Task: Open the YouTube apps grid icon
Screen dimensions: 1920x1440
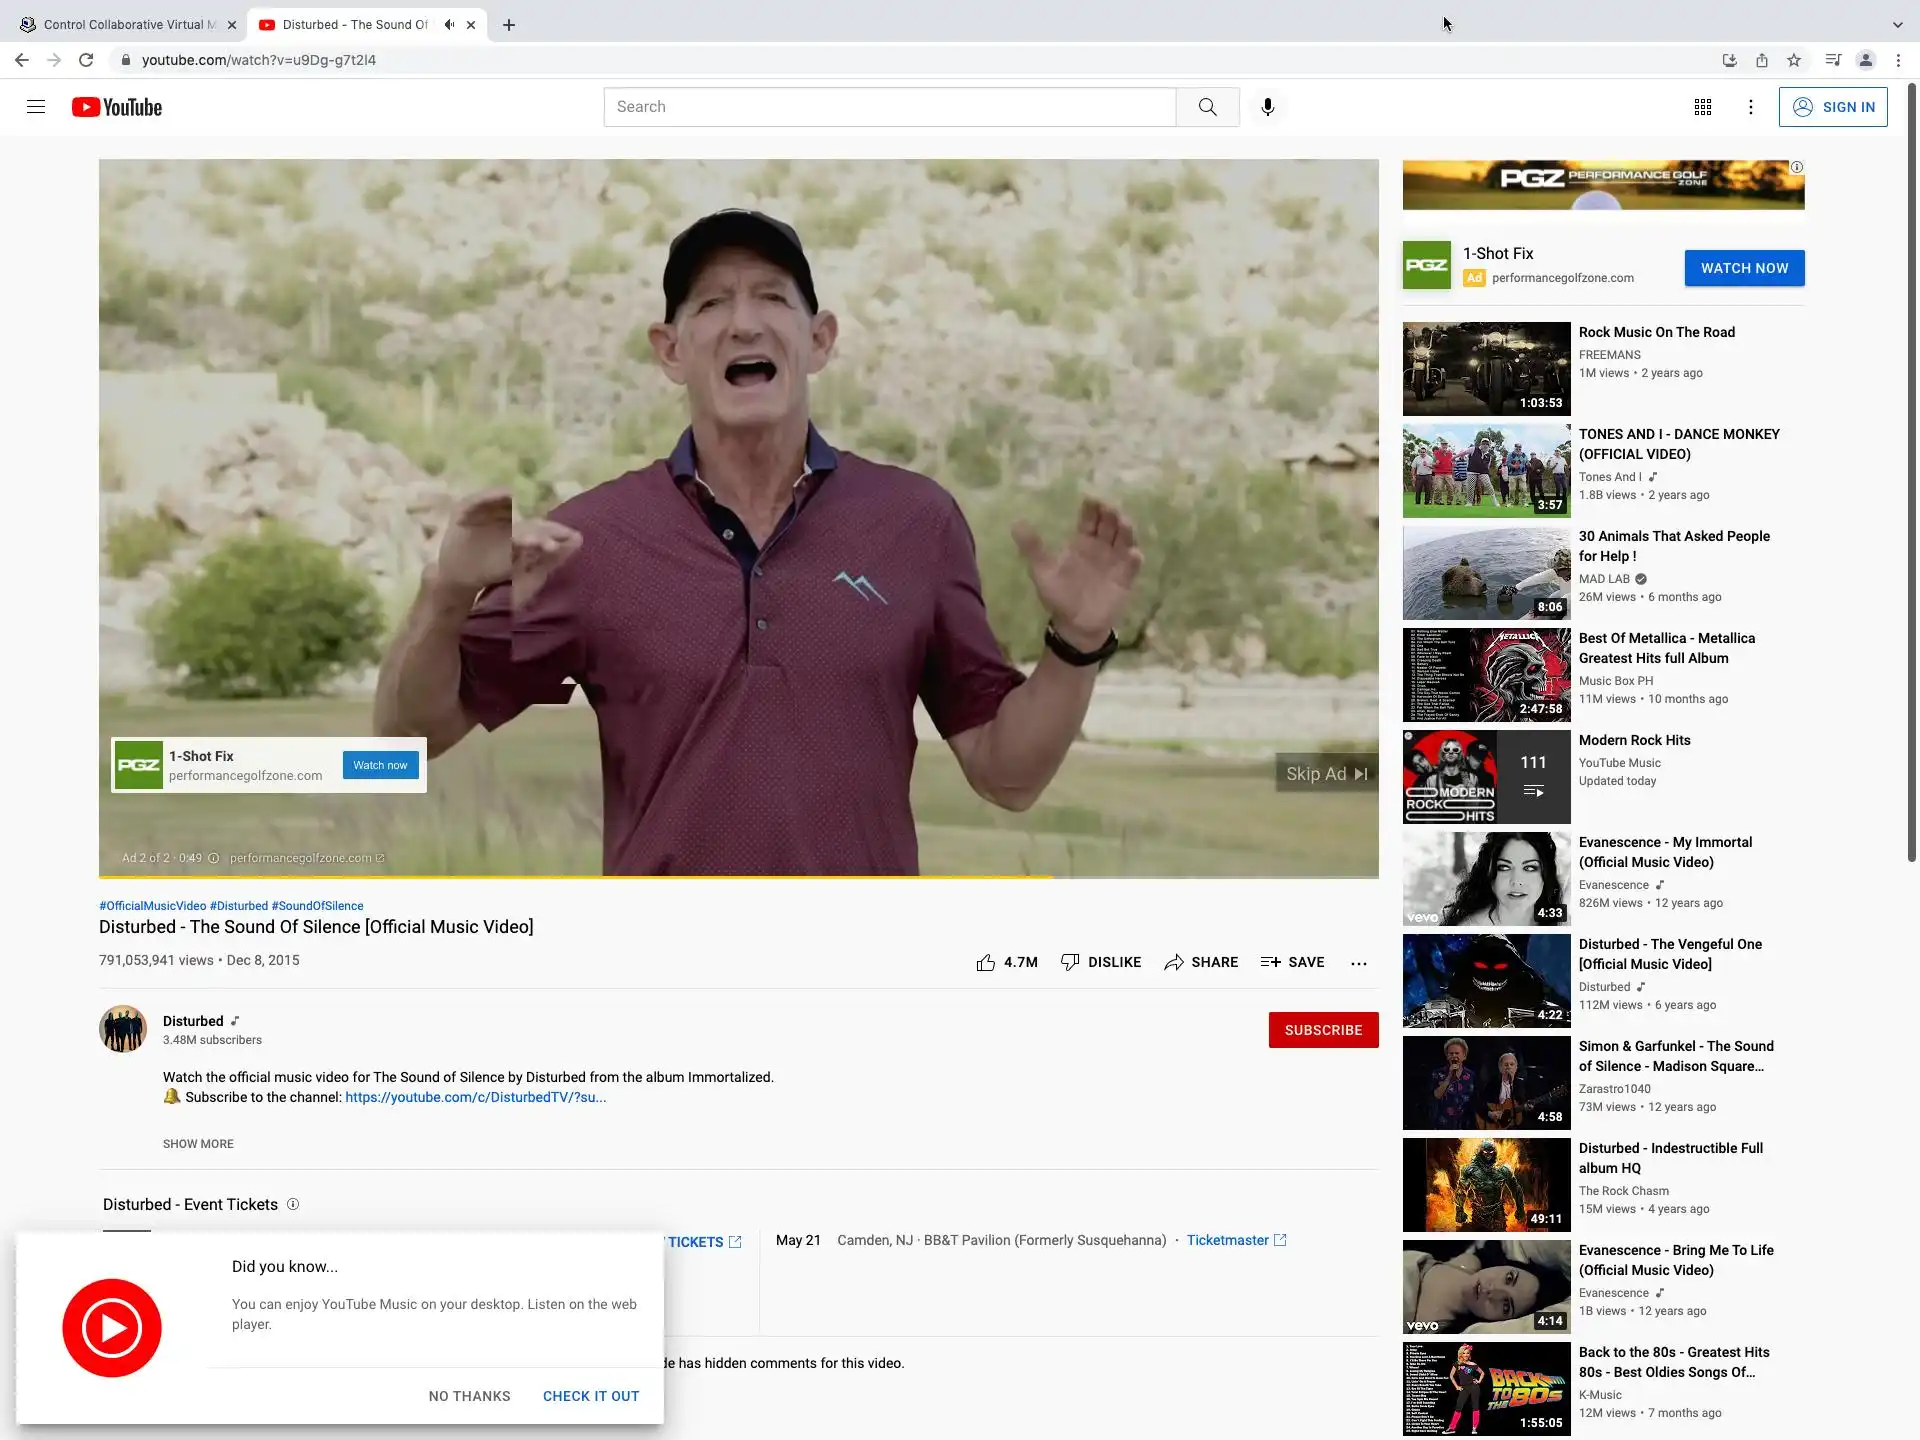Action: tap(1702, 107)
